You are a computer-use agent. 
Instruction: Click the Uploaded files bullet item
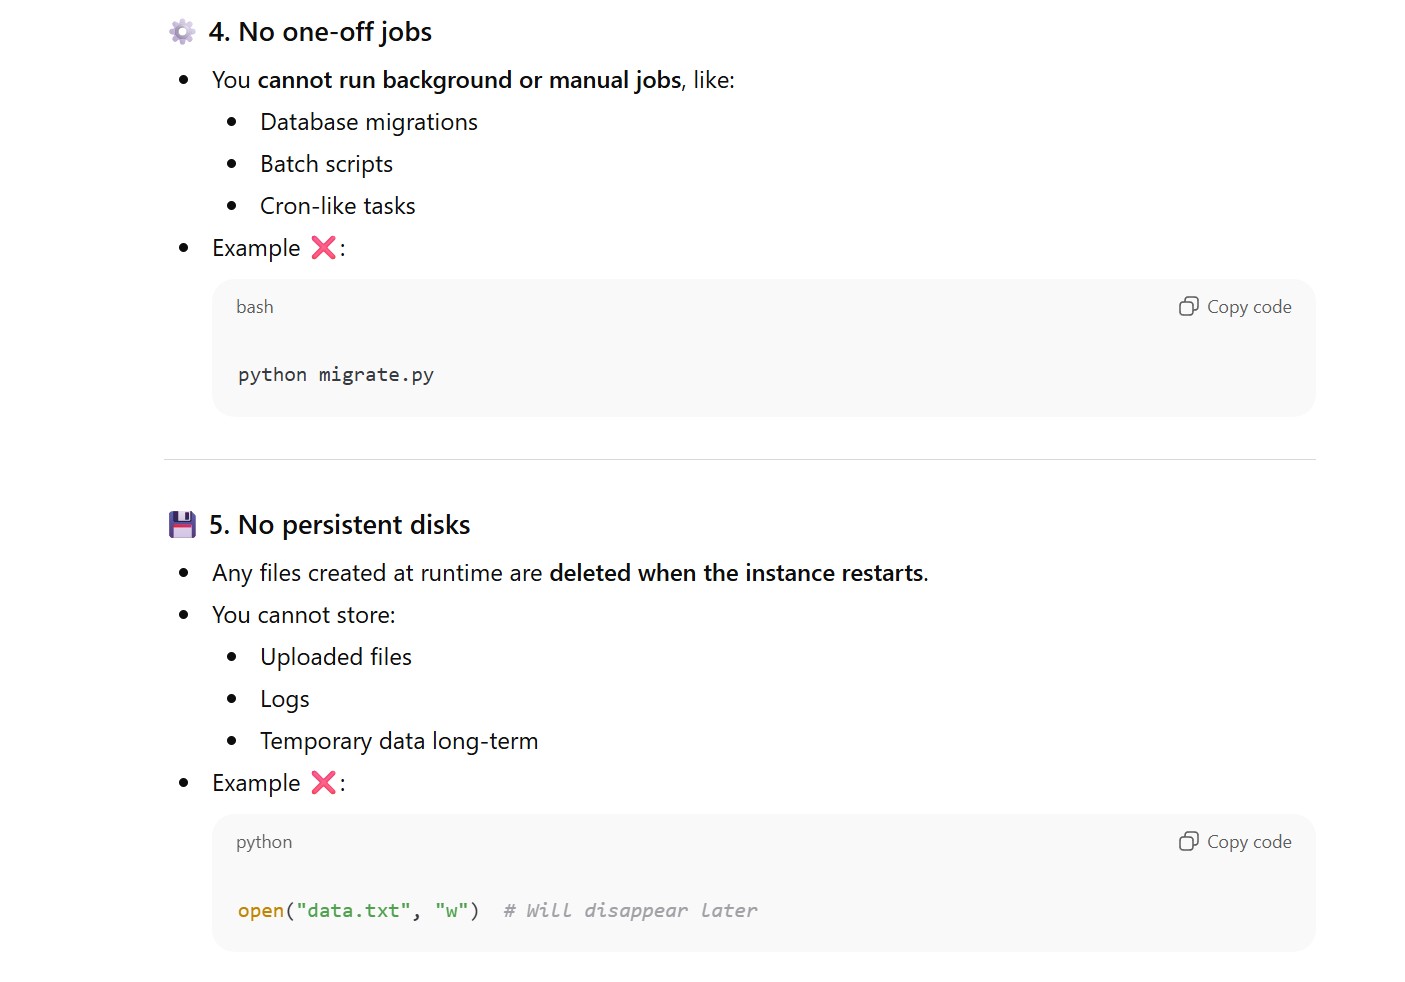[x=335, y=657]
